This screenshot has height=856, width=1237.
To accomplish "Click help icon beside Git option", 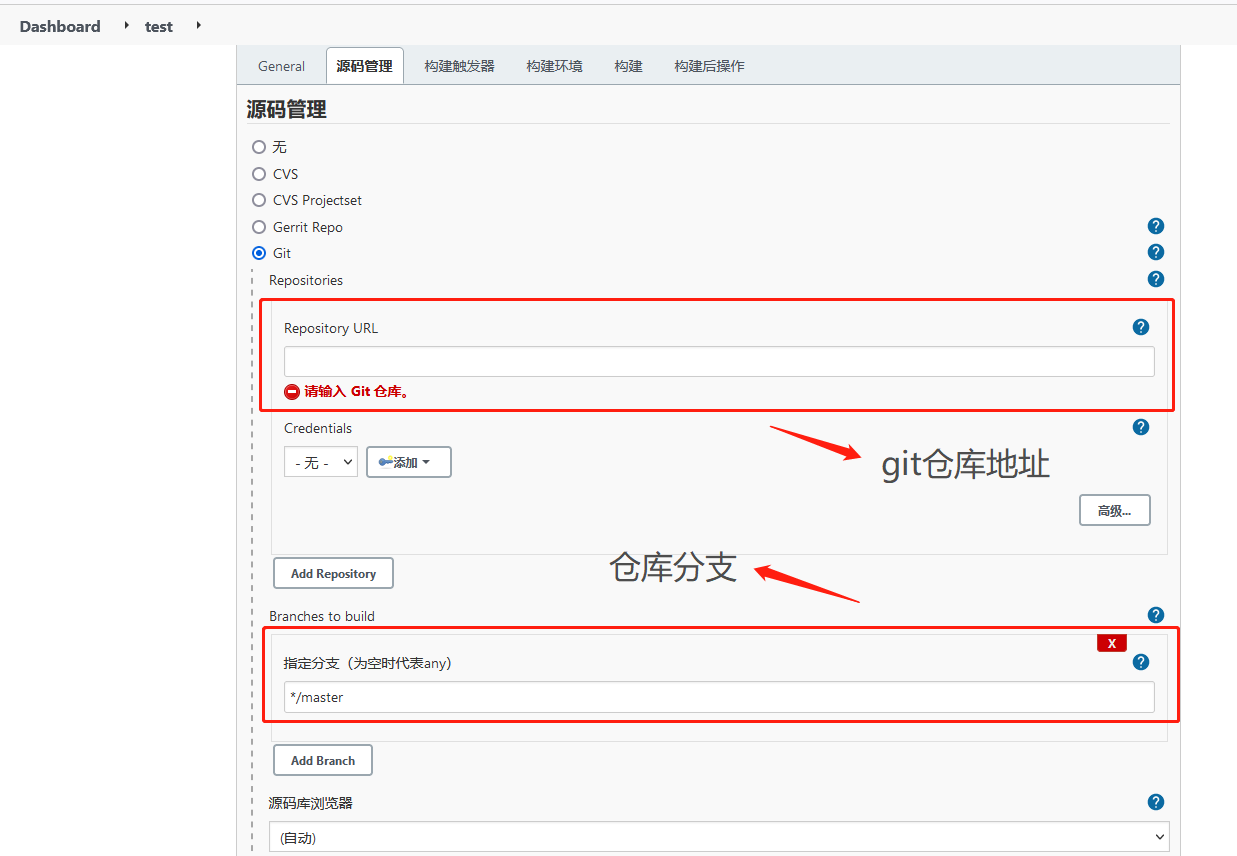I will pos(1156,252).
